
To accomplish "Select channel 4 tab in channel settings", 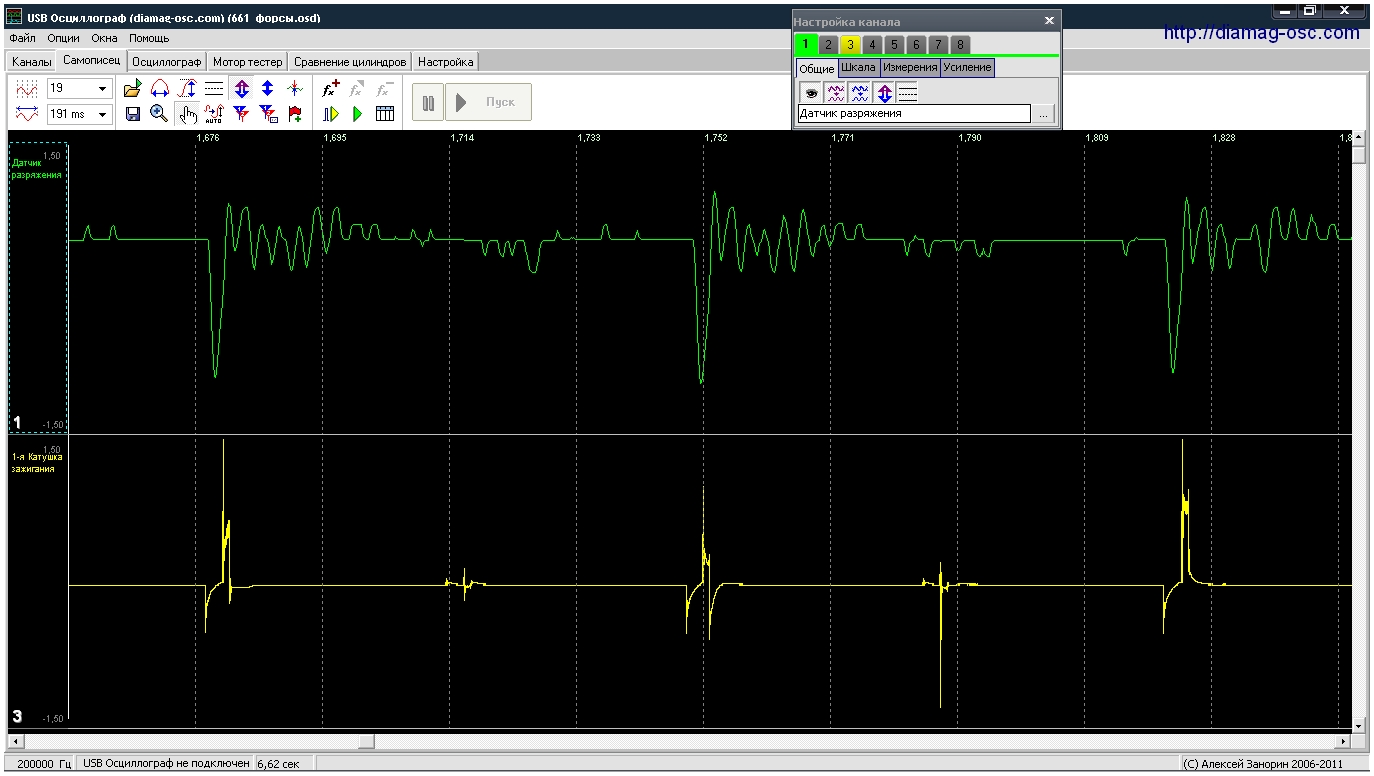I will click(872, 45).
